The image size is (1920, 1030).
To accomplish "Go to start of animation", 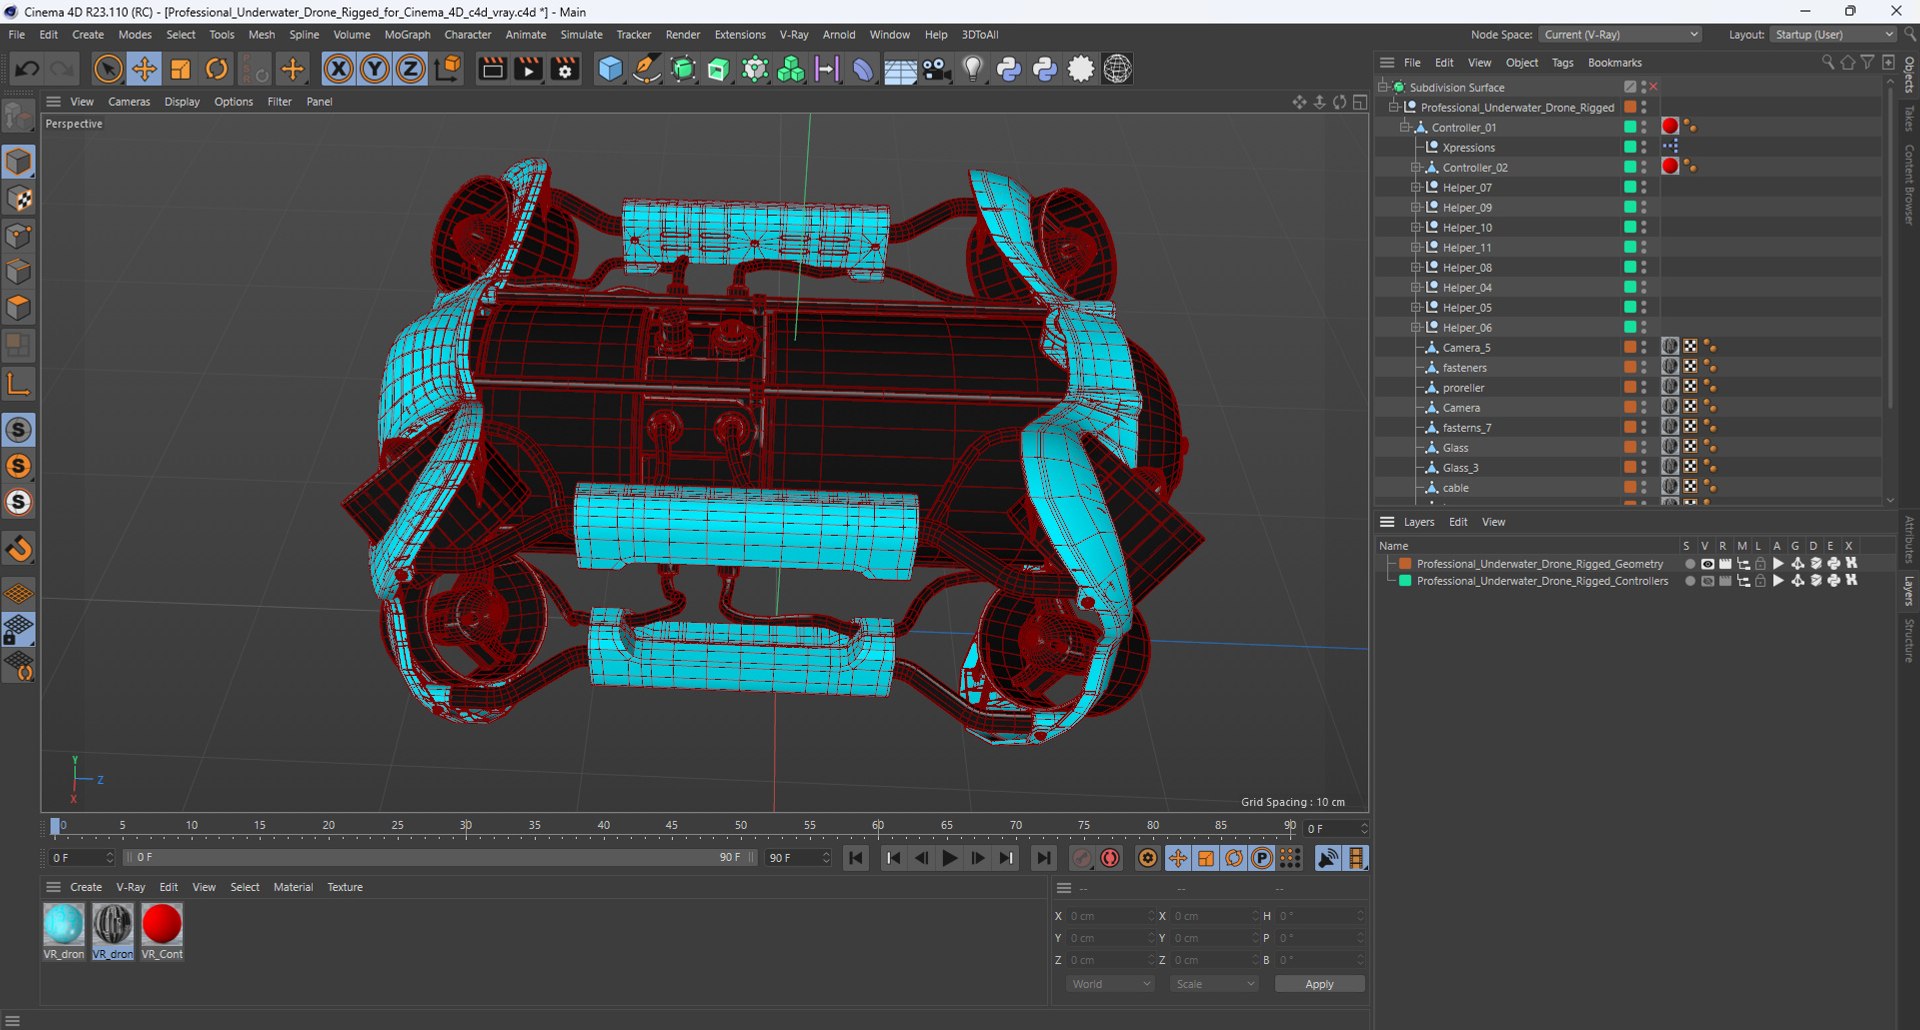I will (856, 858).
